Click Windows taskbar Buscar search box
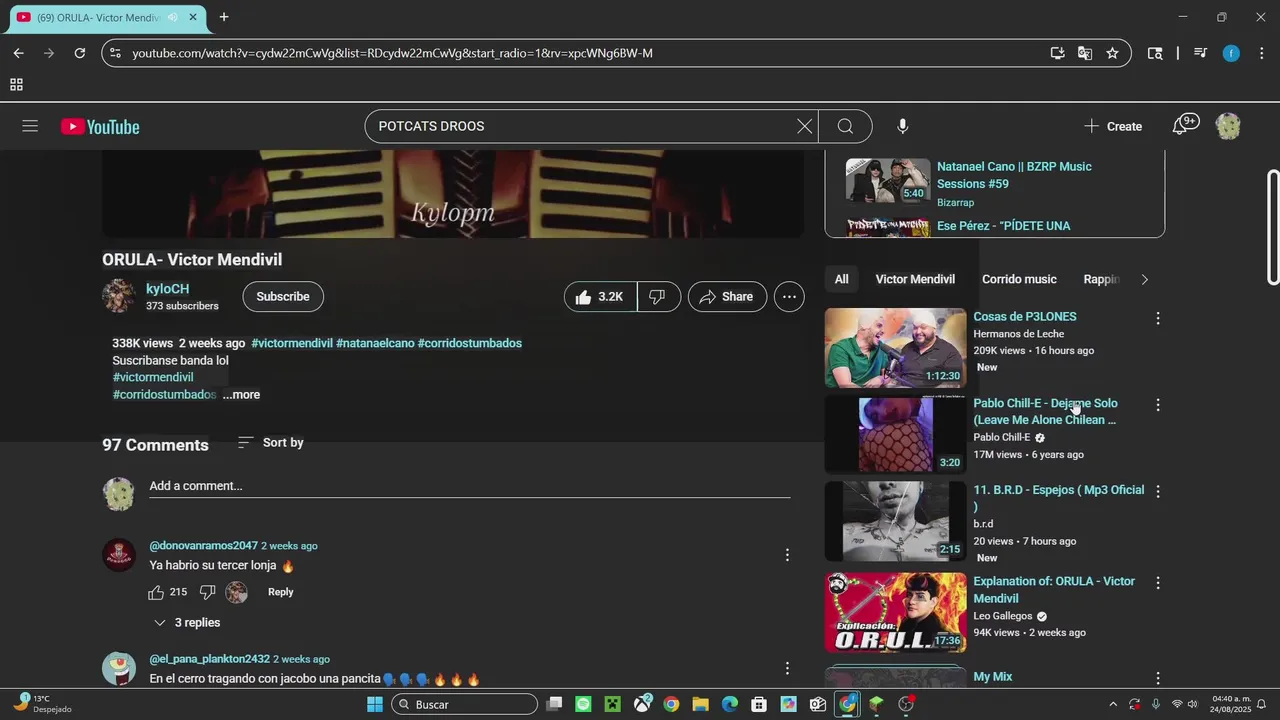The width and height of the screenshot is (1280, 720). pos(464,704)
